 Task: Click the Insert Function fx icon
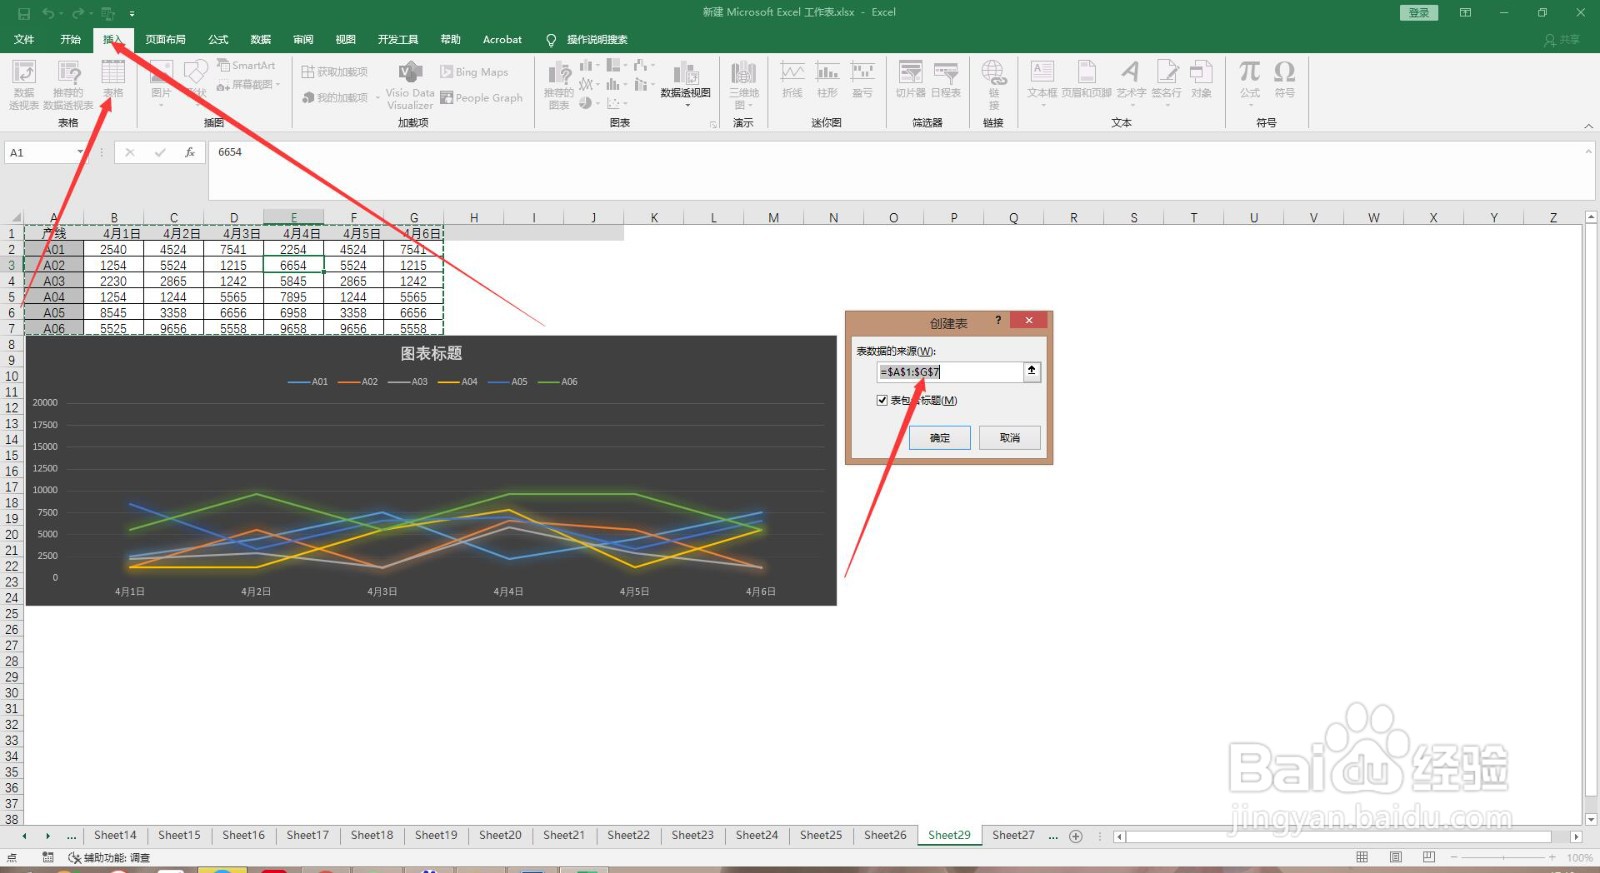pyautogui.click(x=190, y=152)
